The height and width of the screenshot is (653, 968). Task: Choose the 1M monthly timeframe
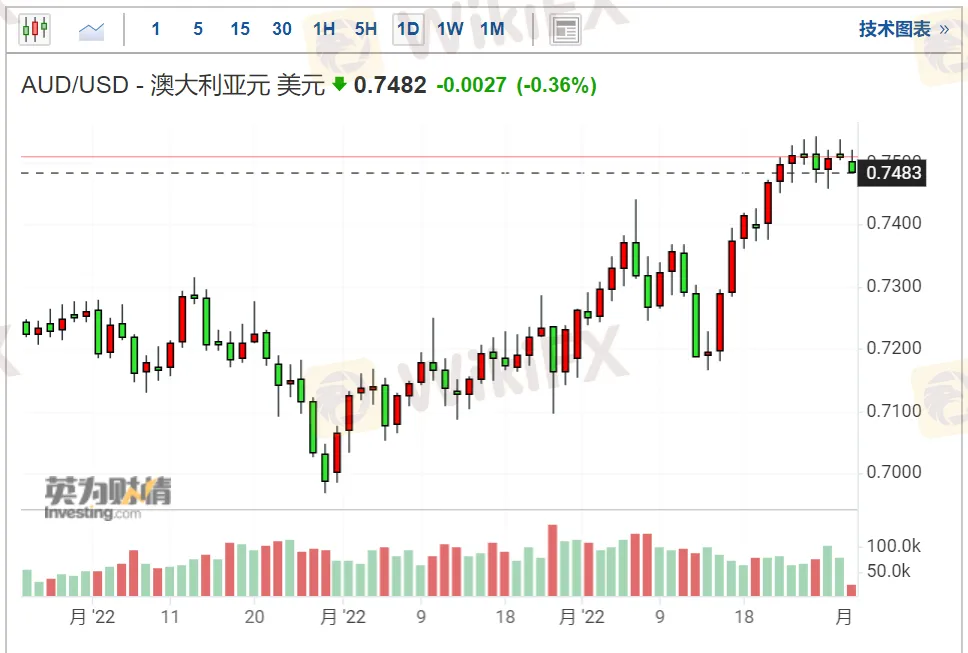(x=492, y=29)
